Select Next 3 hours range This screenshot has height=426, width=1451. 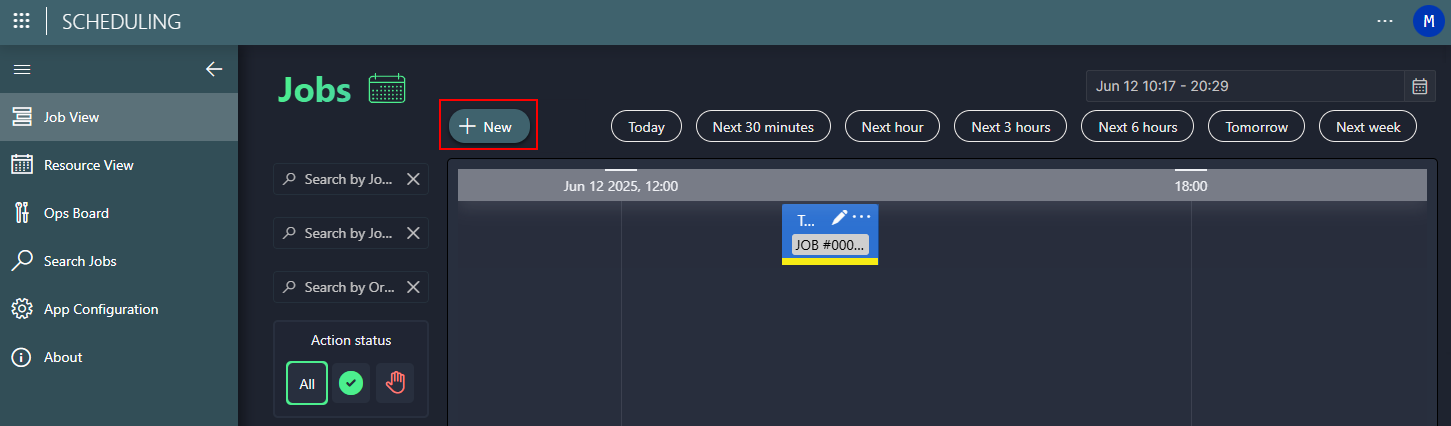point(1011,126)
